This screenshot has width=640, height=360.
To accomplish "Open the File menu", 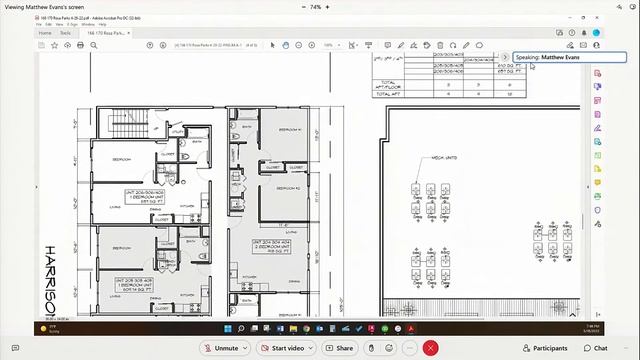I will (39, 24).
